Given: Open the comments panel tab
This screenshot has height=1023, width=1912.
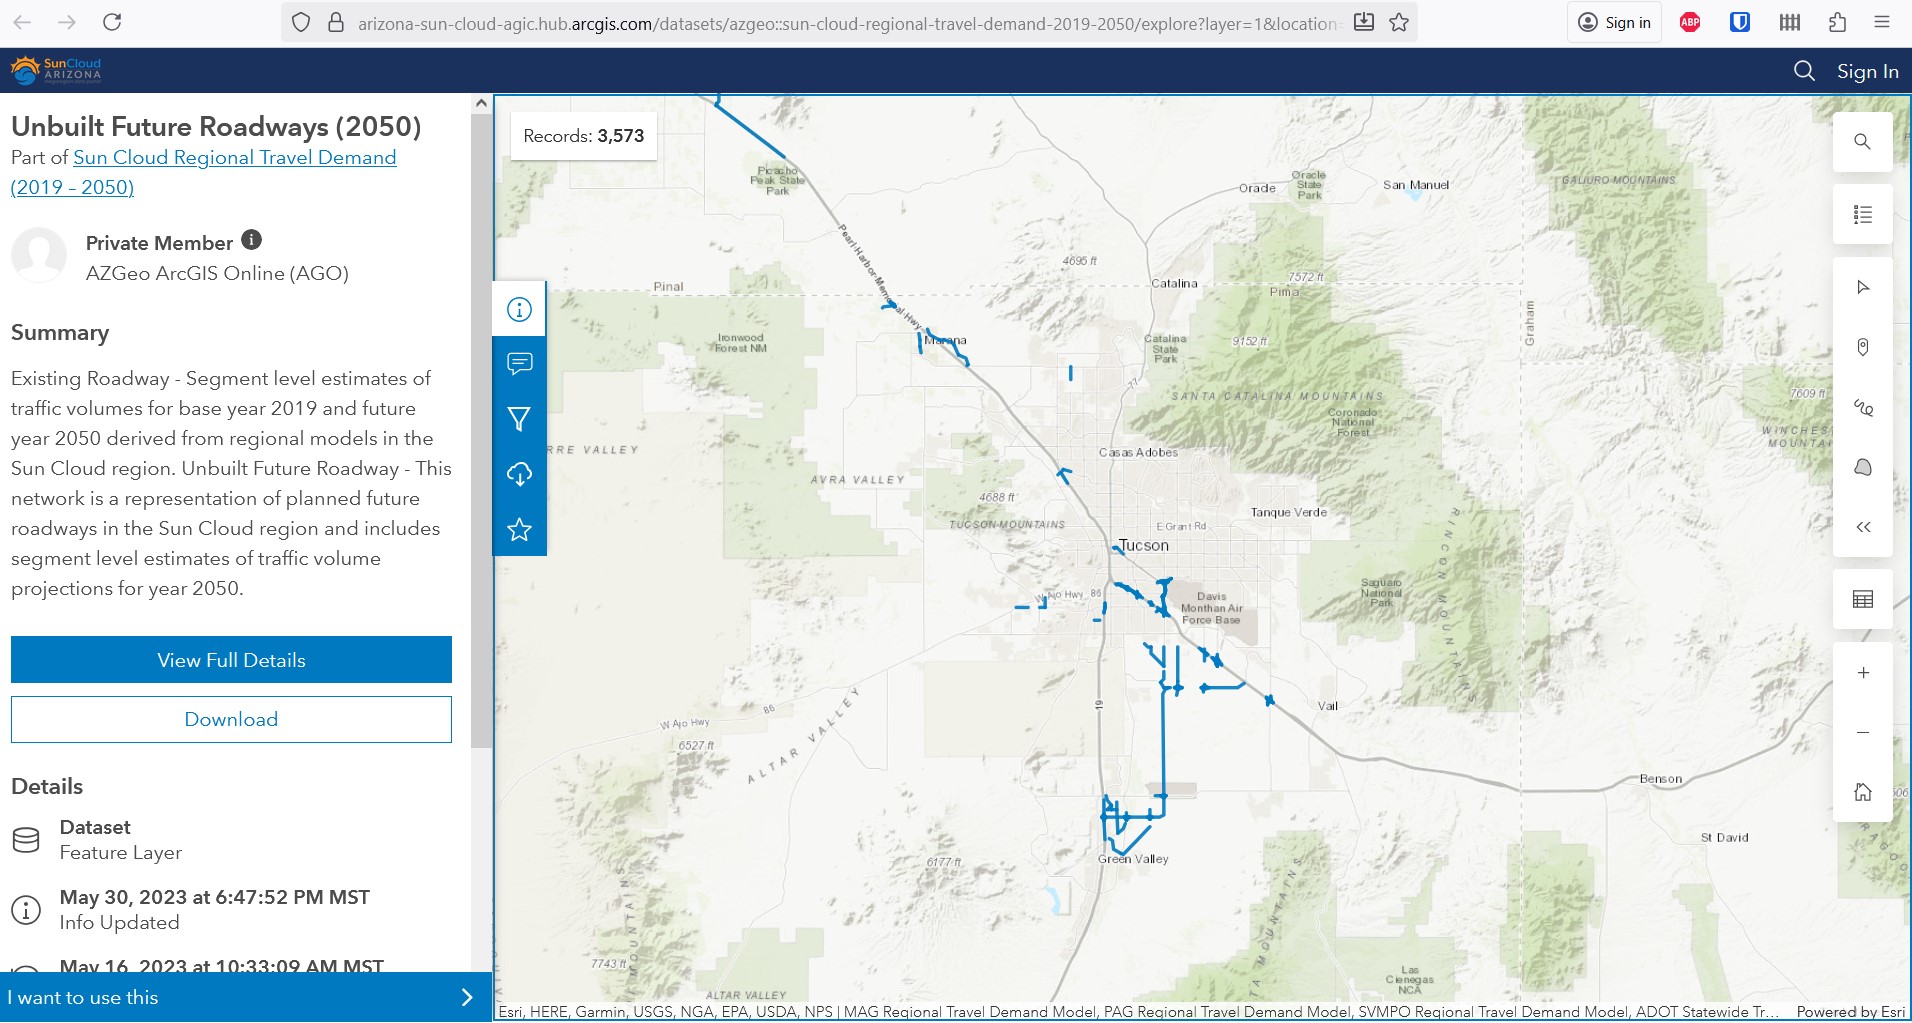Looking at the screenshot, I should [x=519, y=363].
